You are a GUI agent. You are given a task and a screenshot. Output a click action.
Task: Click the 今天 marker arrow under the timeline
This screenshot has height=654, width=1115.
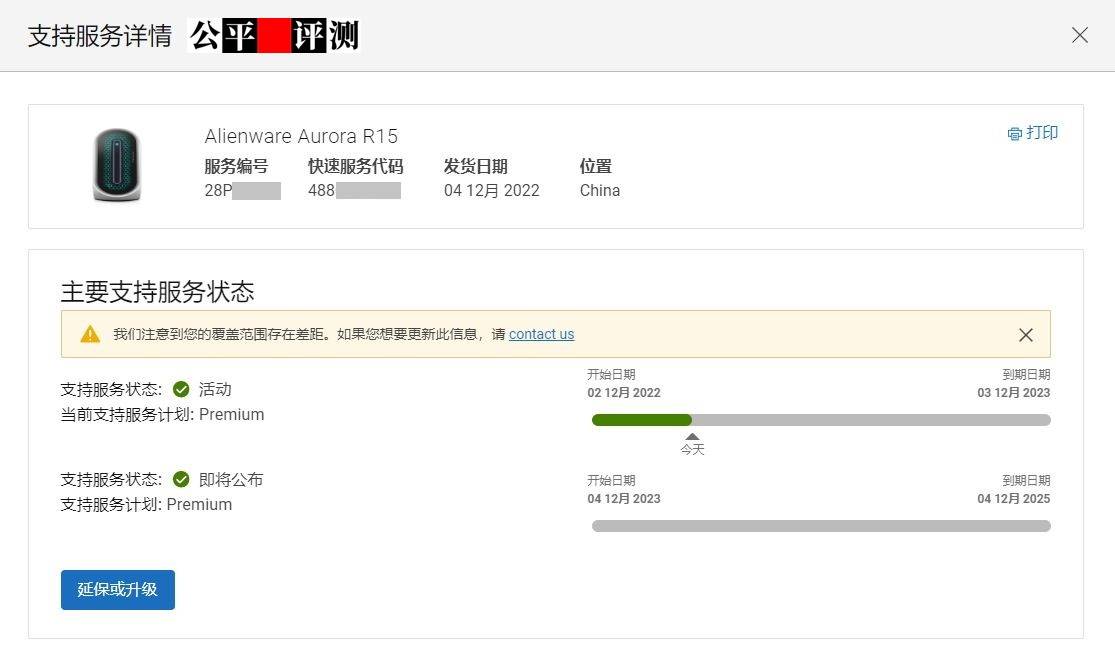(x=693, y=436)
